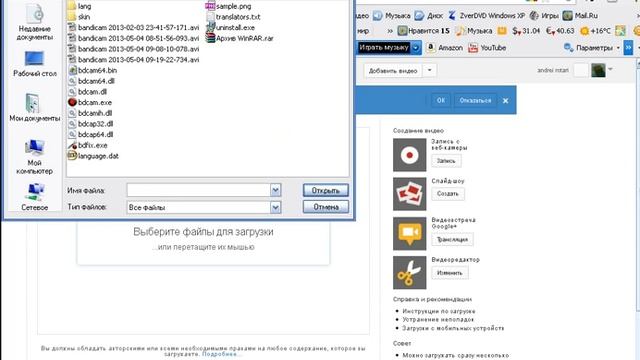640x360 pixels.
Task: Click the Игры bookmark icon
Action: coord(534,16)
